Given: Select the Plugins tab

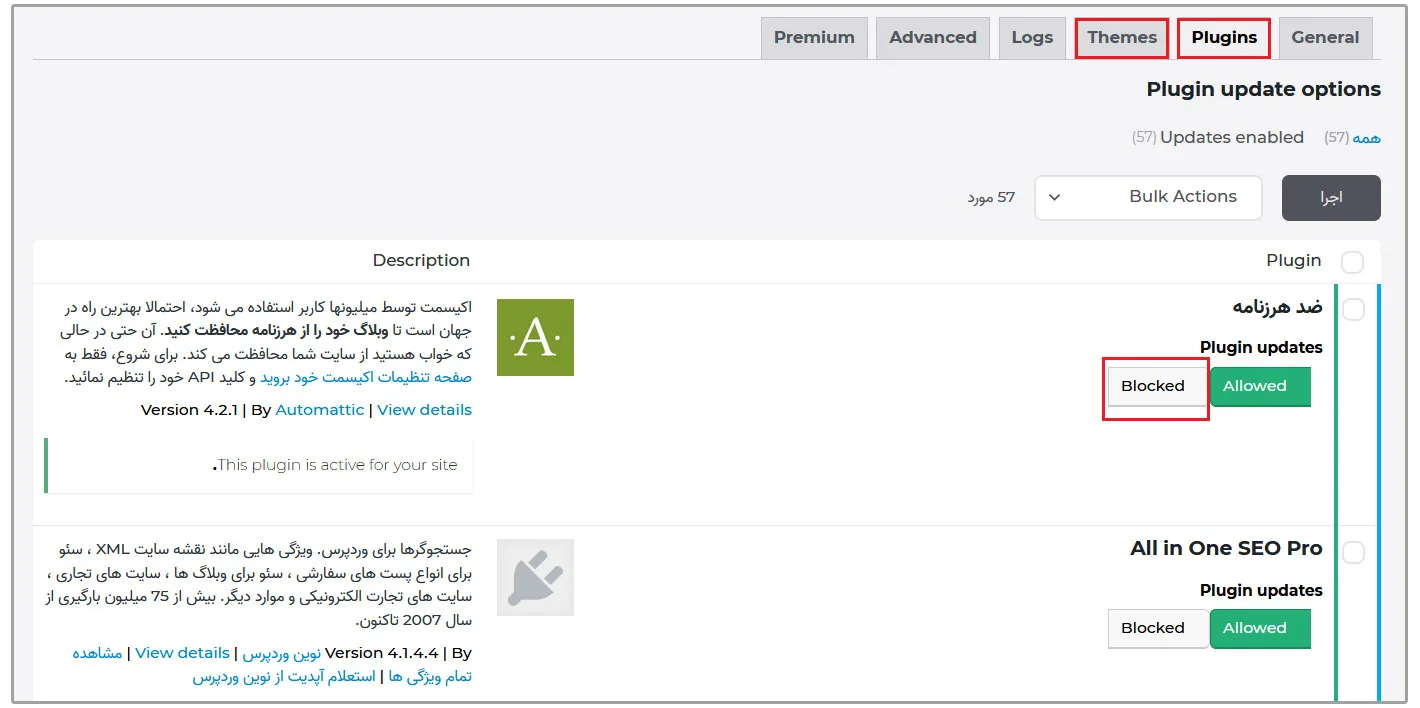Looking at the screenshot, I should click(1224, 38).
